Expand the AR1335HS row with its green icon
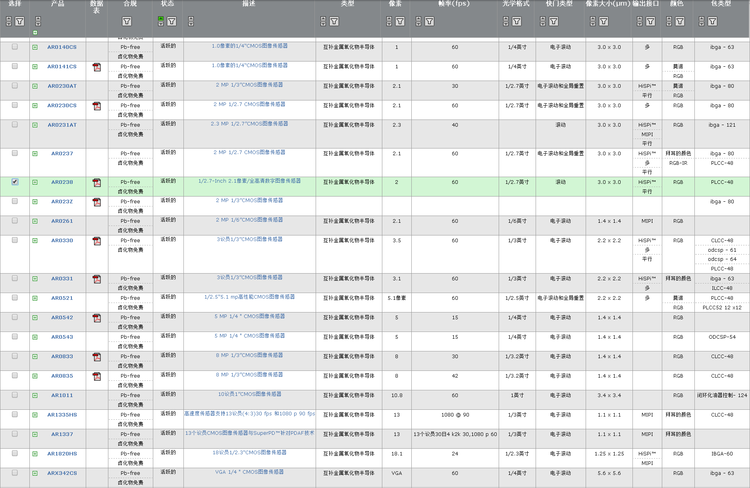This screenshot has height=488, width=750. (x=35, y=415)
